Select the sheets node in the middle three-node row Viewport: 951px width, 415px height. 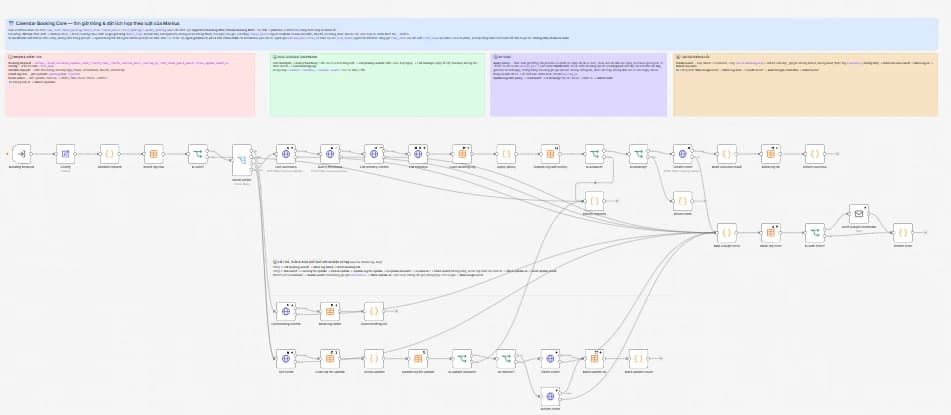pos(330,312)
